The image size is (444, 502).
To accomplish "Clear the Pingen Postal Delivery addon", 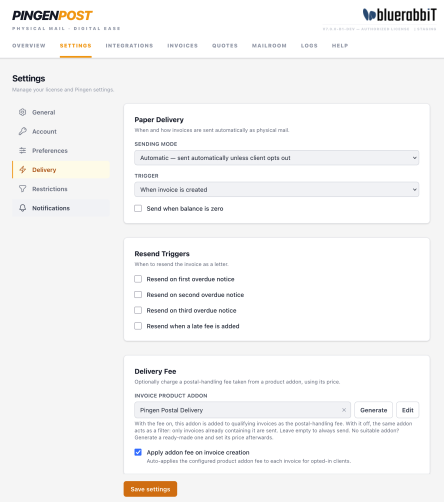I will 344,410.
